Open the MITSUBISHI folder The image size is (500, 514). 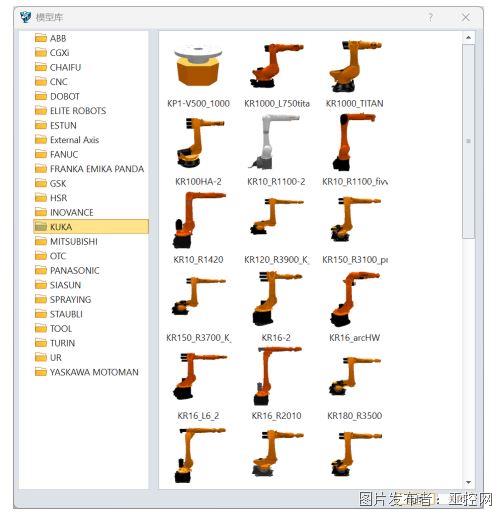pyautogui.click(x=66, y=241)
